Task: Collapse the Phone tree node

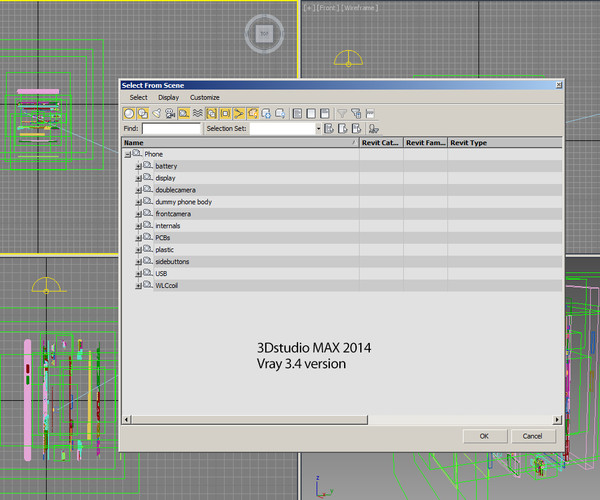Action: [127, 154]
